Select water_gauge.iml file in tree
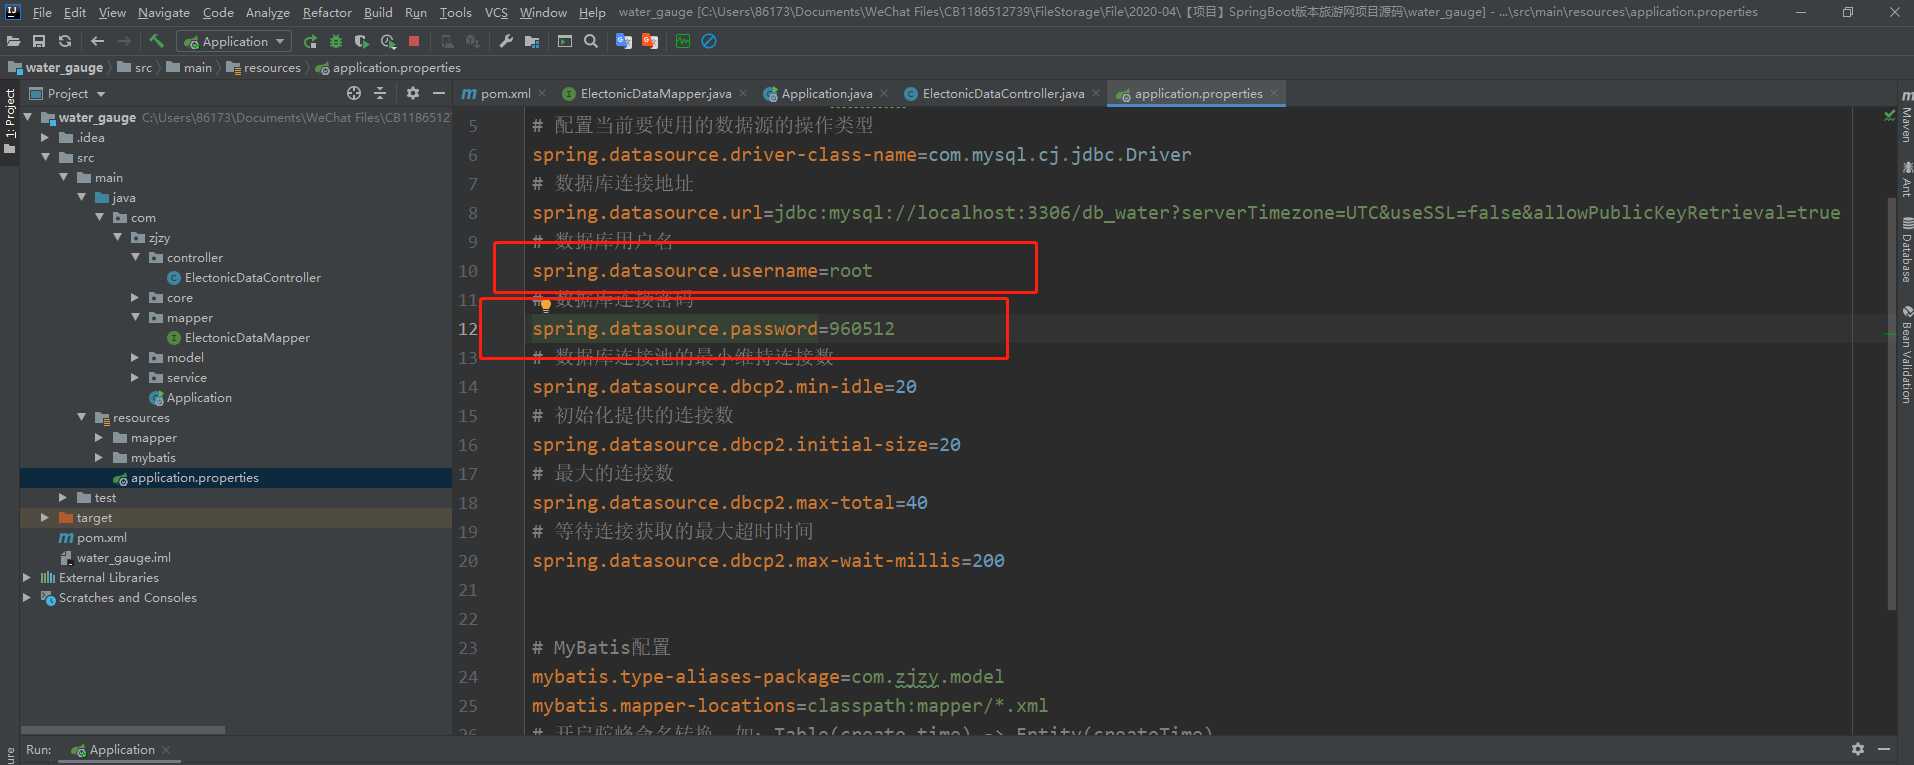The image size is (1914, 765). (123, 557)
